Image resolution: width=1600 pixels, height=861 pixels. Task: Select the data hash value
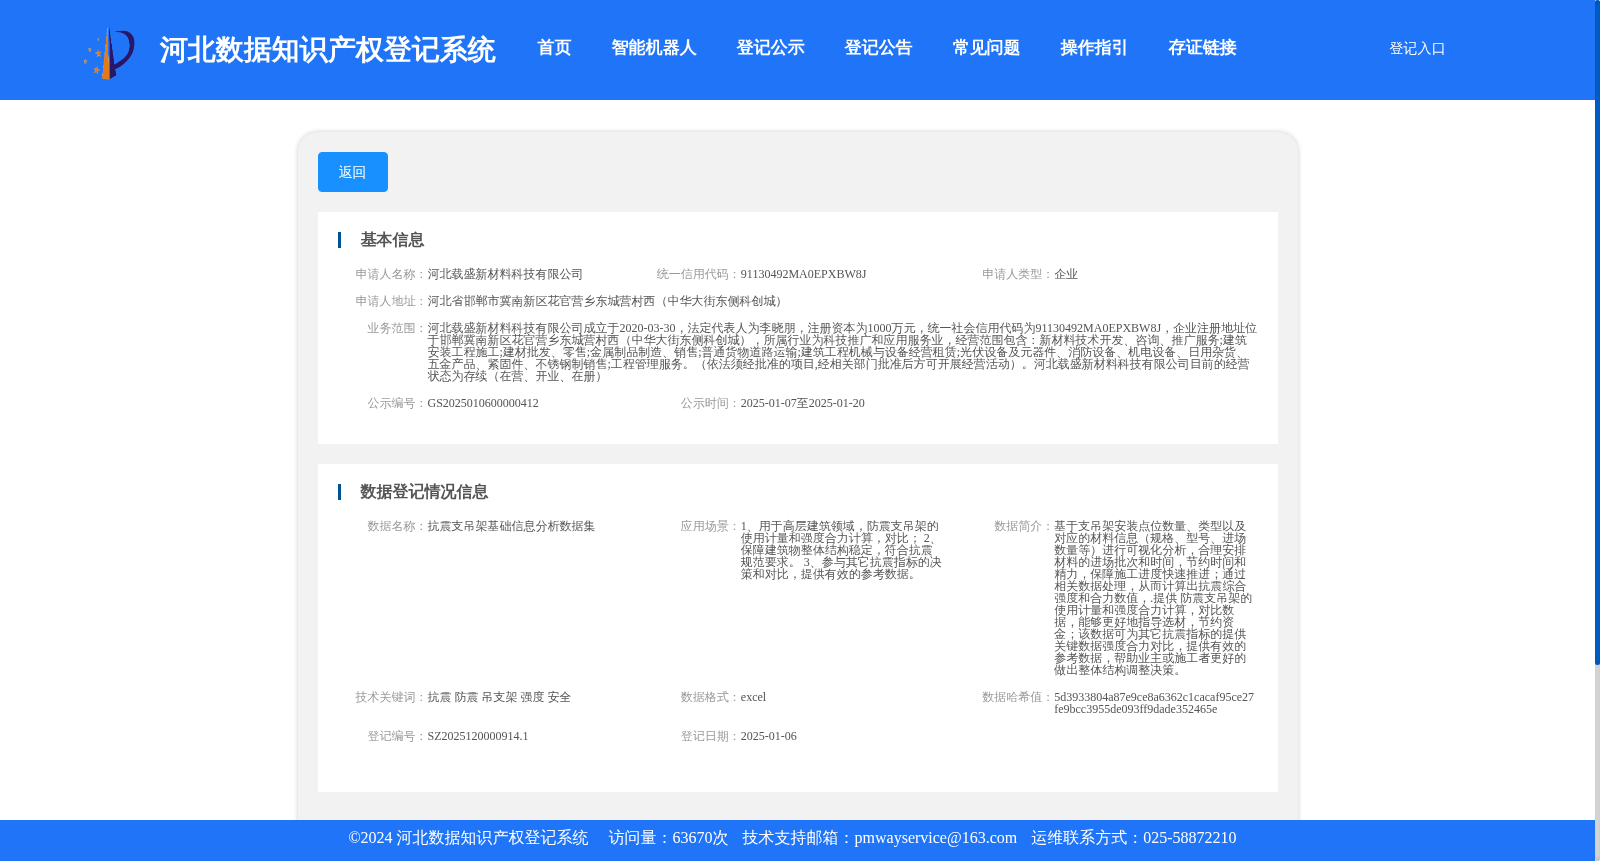coord(1154,703)
